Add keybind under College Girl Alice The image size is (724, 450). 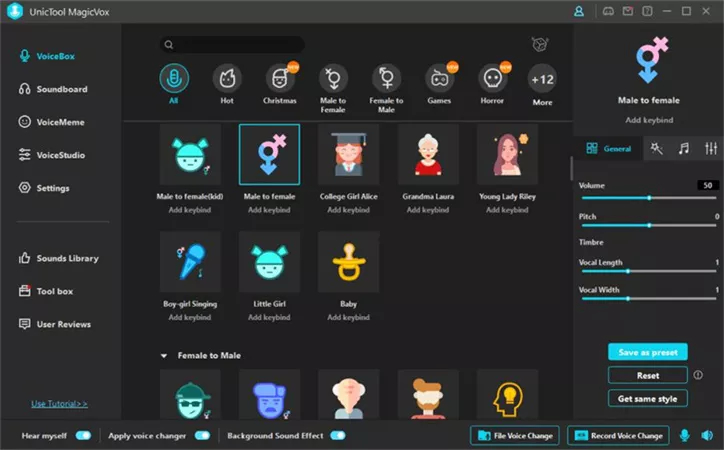(349, 210)
